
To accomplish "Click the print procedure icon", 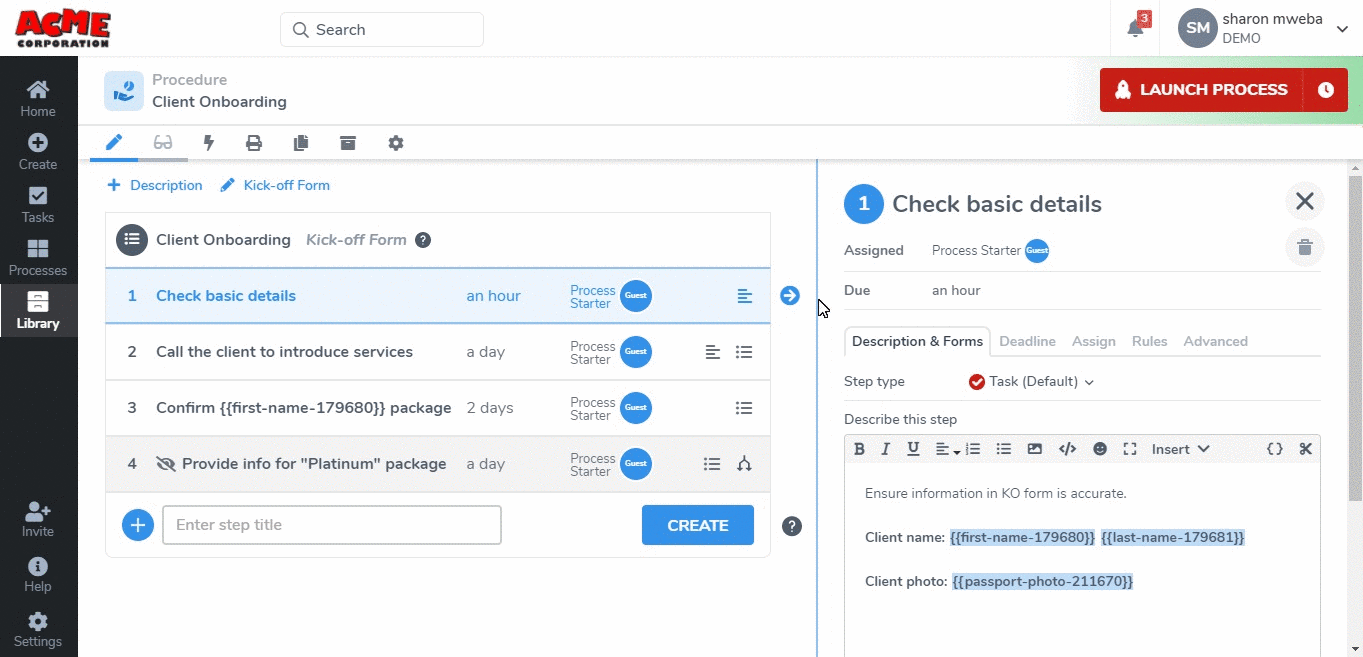I will (254, 143).
